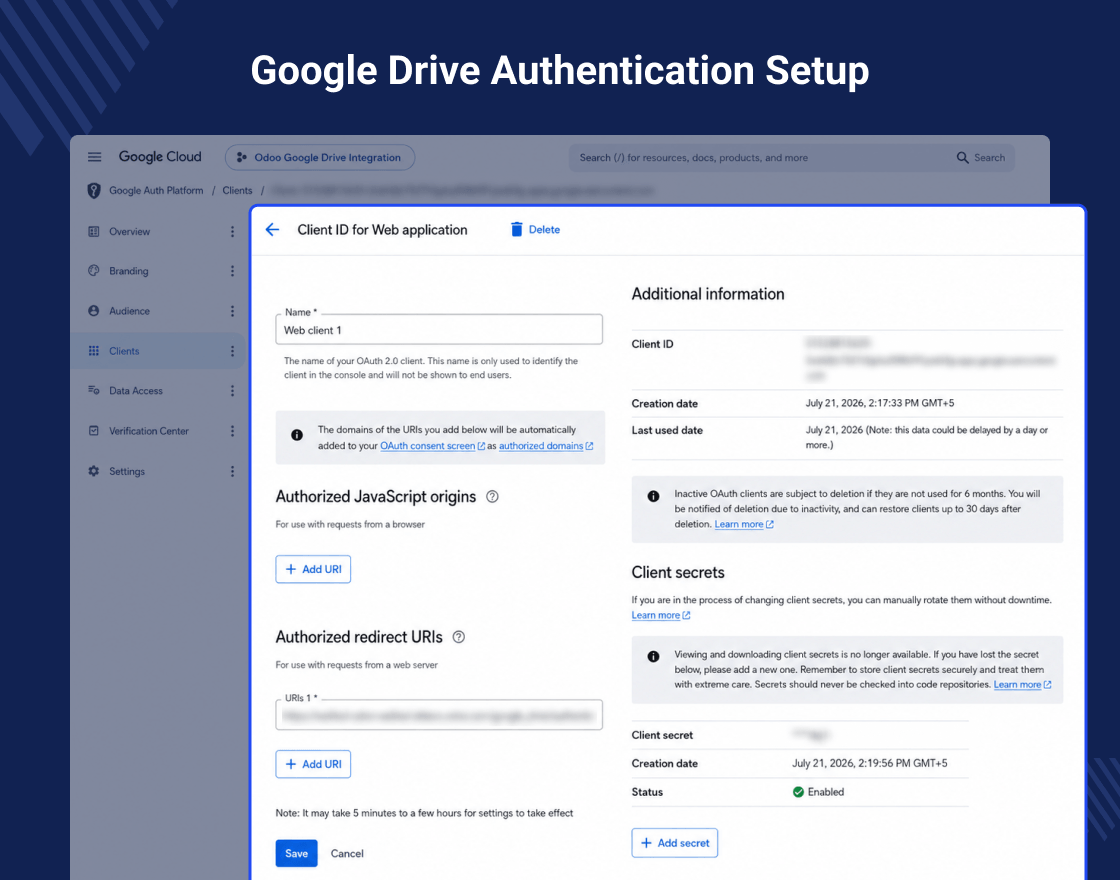The height and width of the screenshot is (880, 1120).
Task: Add URI under Authorized JavaScript origins
Action: 313,569
